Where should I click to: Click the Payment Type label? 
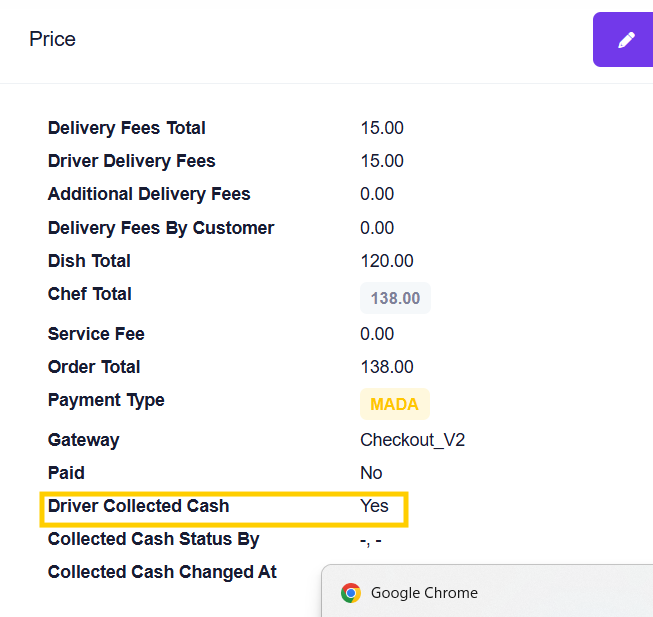pos(106,401)
